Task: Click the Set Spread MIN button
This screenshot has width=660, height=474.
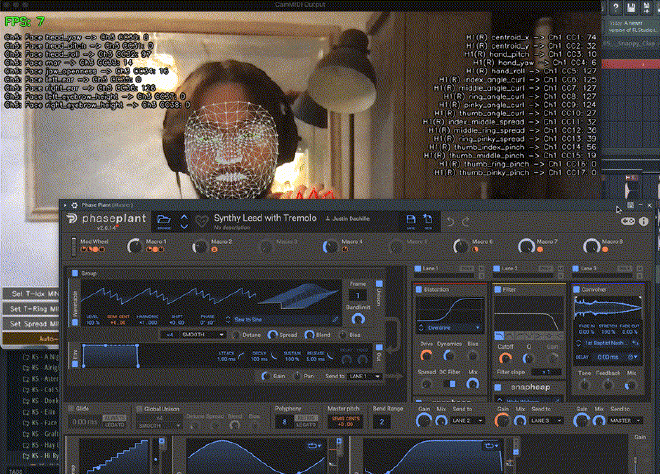Action: 31,324
